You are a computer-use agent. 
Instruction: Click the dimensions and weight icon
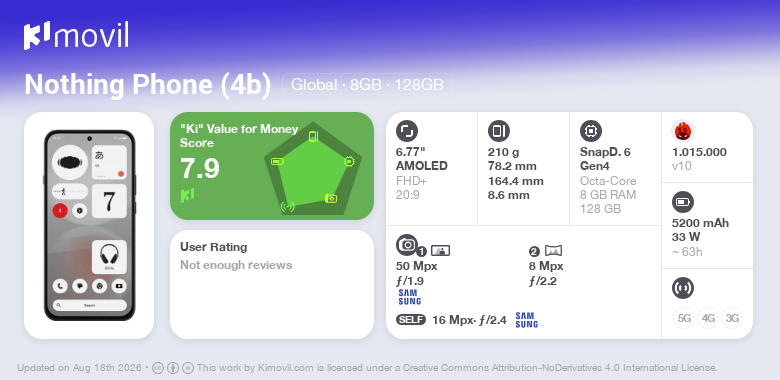pyautogui.click(x=499, y=131)
